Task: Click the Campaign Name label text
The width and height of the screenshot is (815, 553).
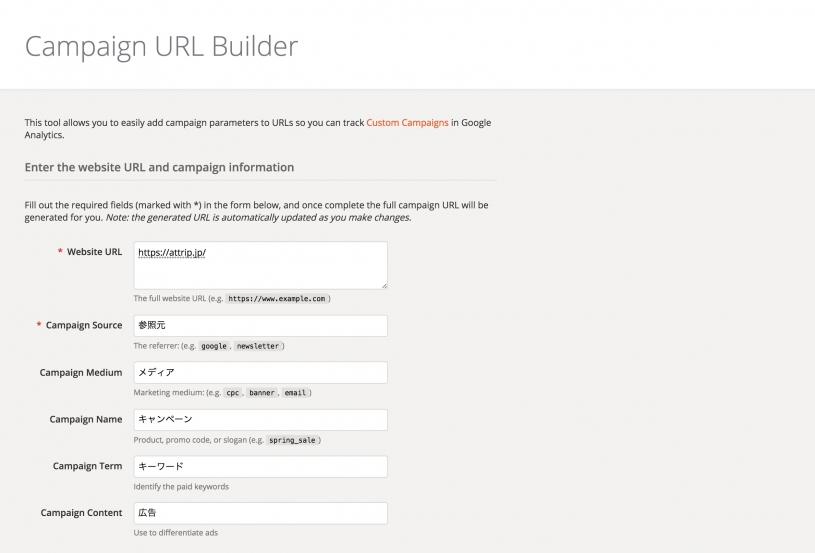Action: [x=86, y=420]
